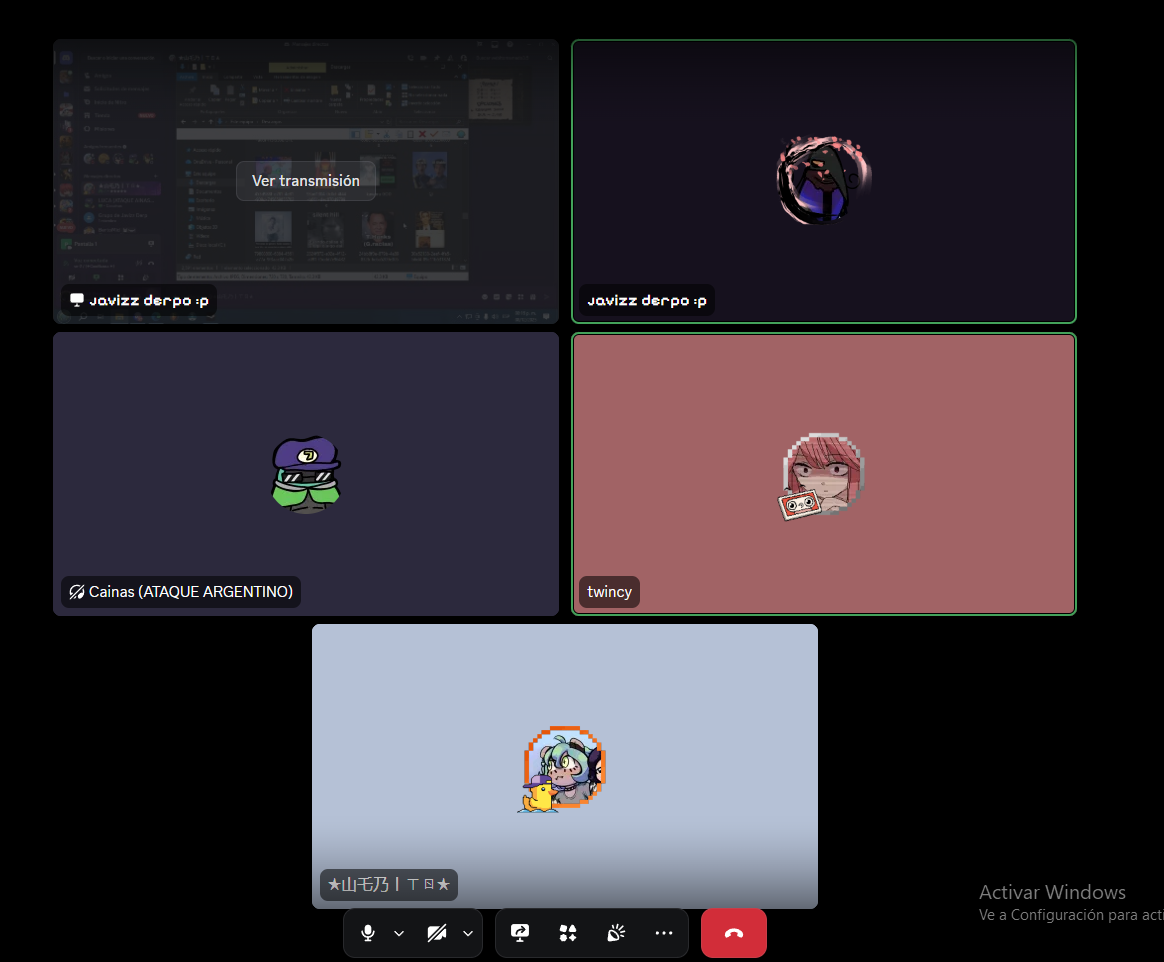This screenshot has width=1164, height=962.
Task: Click Cainas's purple-cap avatar
Action: point(306,474)
